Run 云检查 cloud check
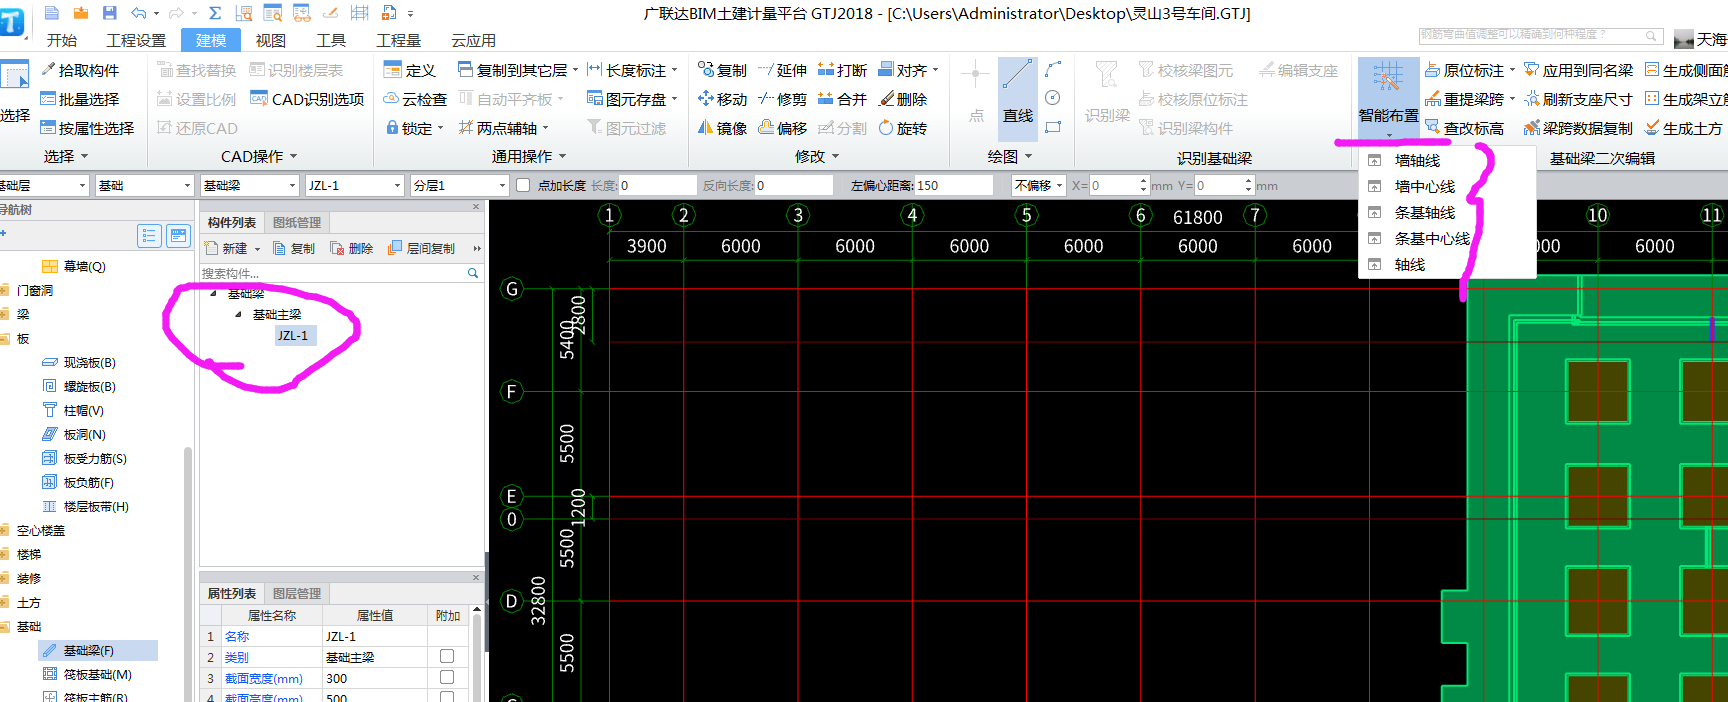Image resolution: width=1728 pixels, height=702 pixels. point(415,99)
